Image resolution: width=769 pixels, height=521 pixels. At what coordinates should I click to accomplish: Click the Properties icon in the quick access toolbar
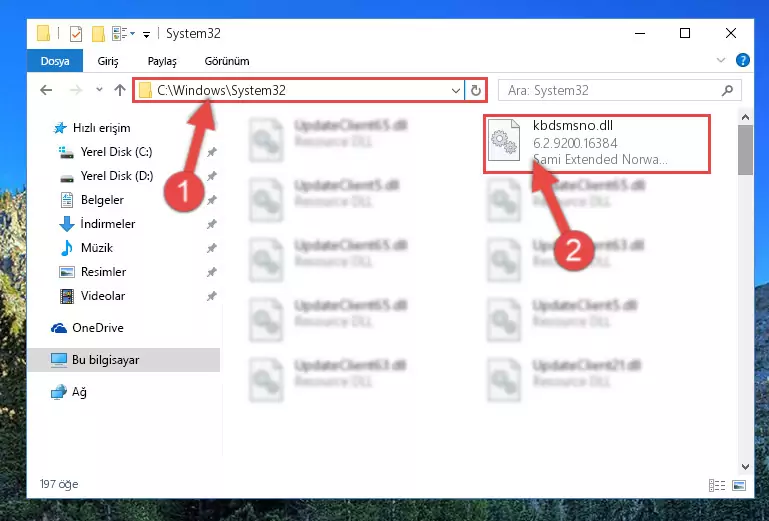(x=76, y=34)
